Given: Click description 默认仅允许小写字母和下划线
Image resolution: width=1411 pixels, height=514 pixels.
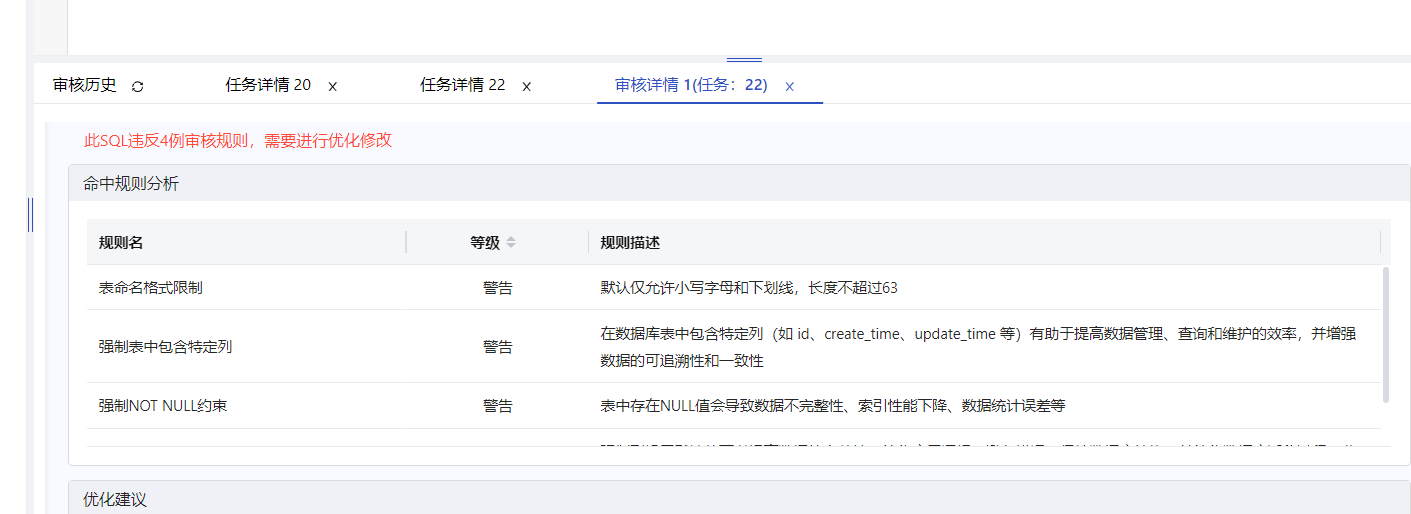Looking at the screenshot, I should [749, 287].
